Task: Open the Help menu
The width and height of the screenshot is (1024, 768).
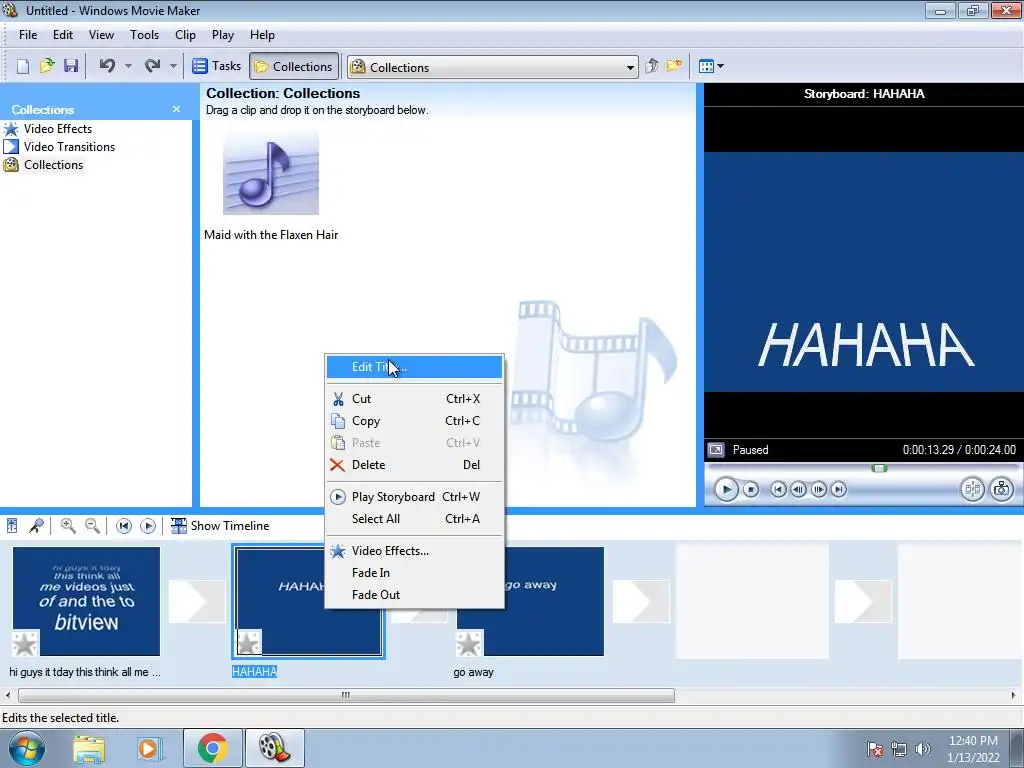Action: pos(262,35)
